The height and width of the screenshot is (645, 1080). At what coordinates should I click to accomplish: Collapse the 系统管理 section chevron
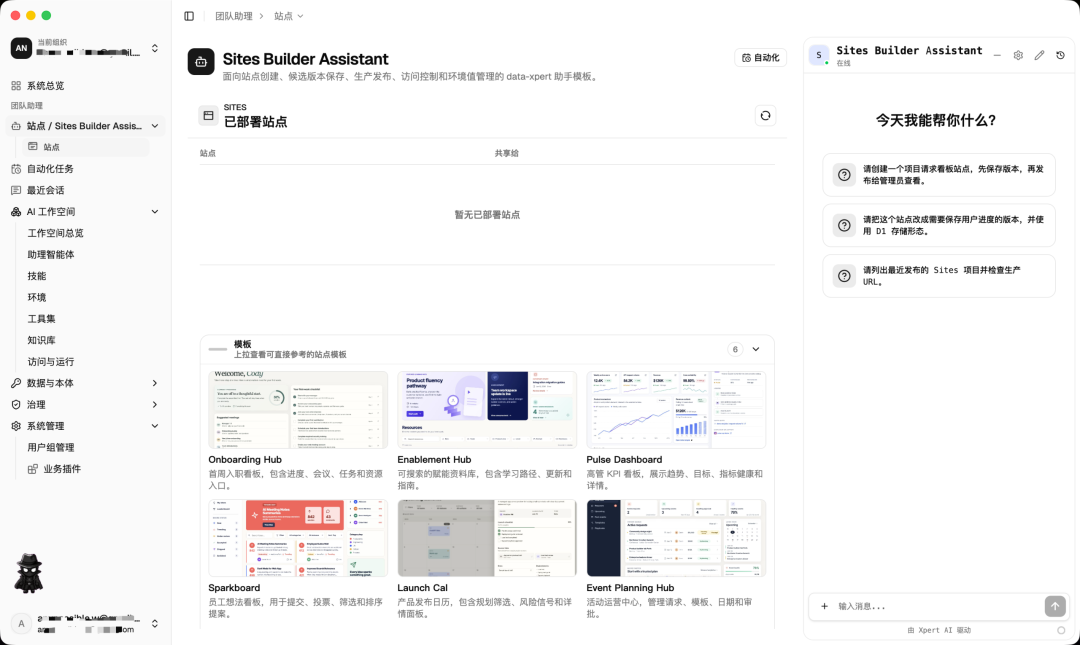click(155, 426)
